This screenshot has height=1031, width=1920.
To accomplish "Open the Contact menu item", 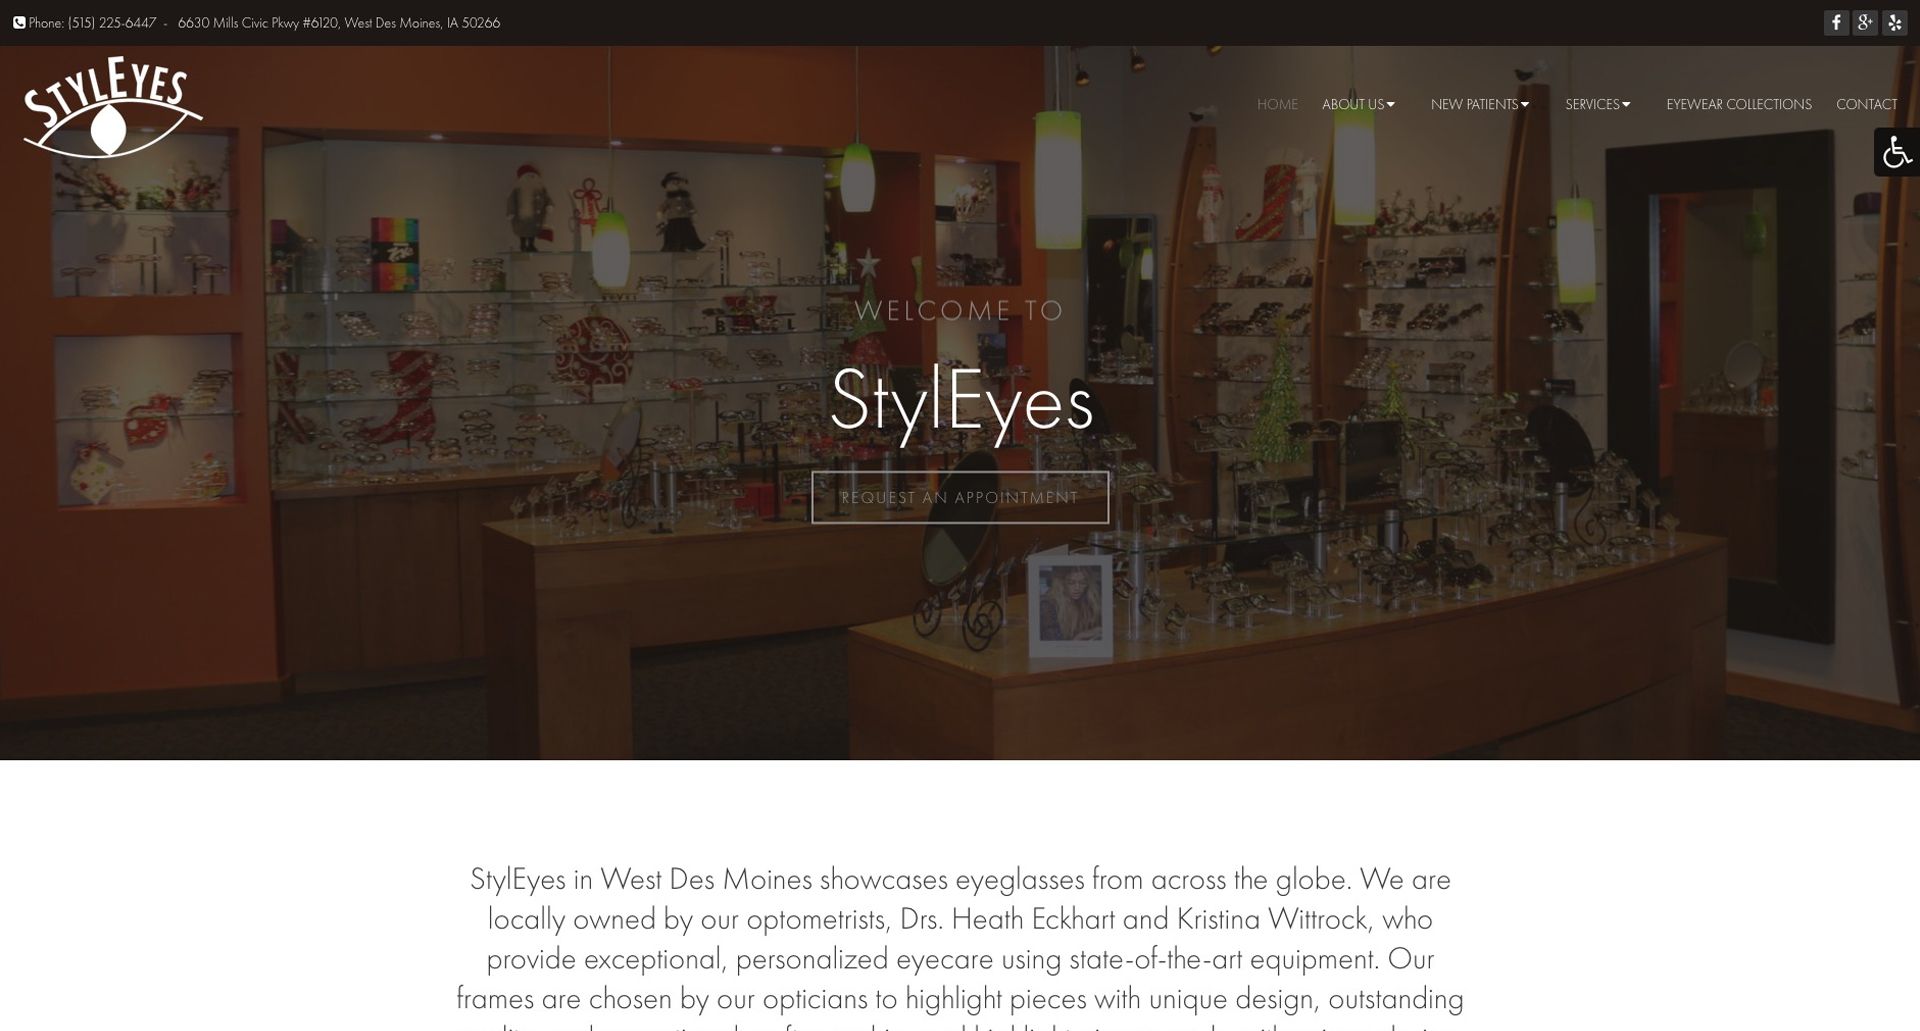I will pos(1866,104).
